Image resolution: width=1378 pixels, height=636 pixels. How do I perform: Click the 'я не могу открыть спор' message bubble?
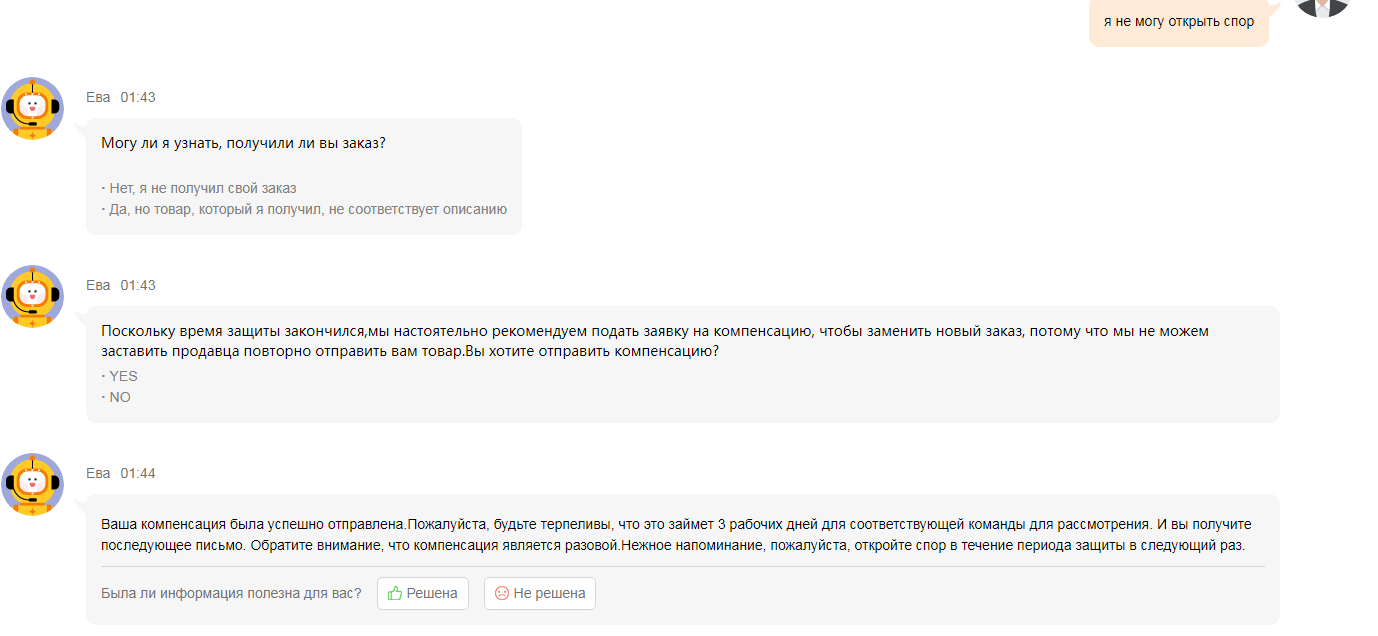[1178, 21]
